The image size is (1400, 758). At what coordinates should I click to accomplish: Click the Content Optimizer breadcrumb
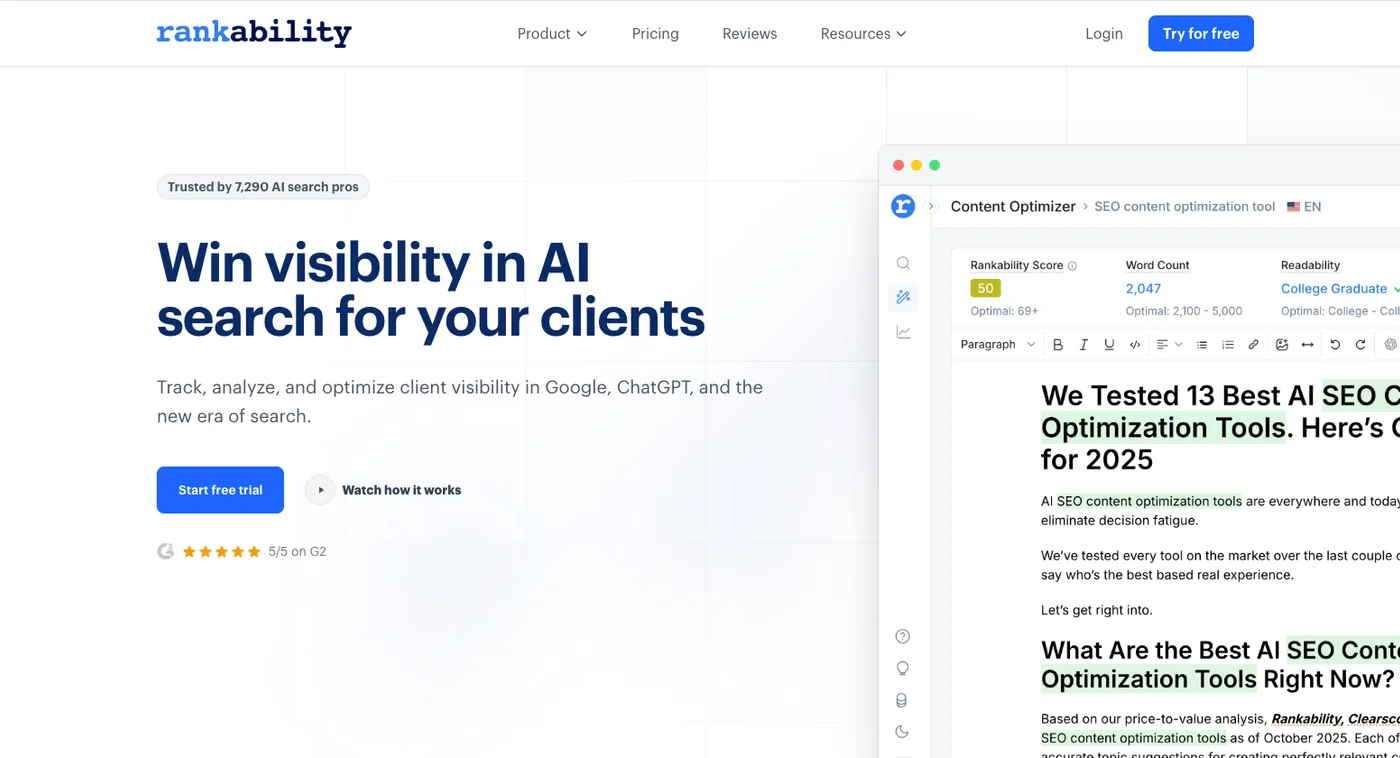click(x=1013, y=206)
